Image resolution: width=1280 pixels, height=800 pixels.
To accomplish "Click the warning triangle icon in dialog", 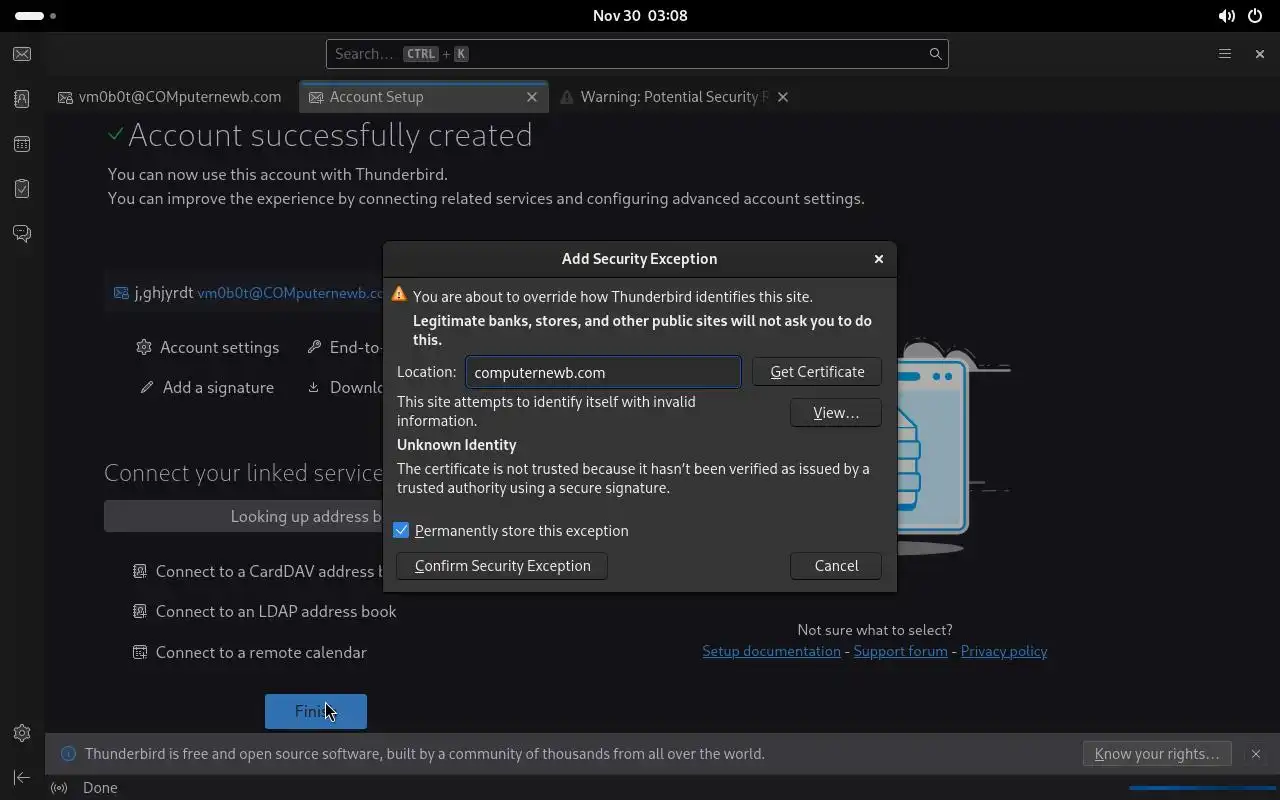I will click(399, 294).
